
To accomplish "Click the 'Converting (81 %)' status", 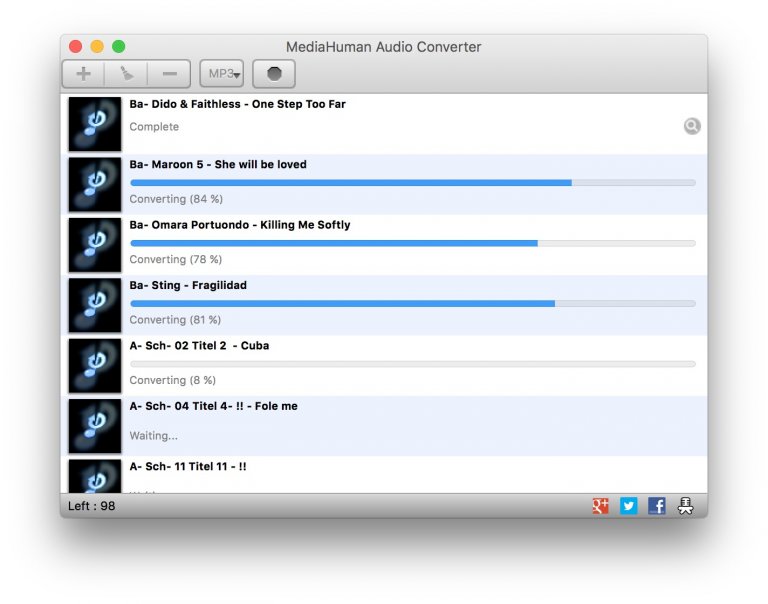I will click(x=175, y=320).
